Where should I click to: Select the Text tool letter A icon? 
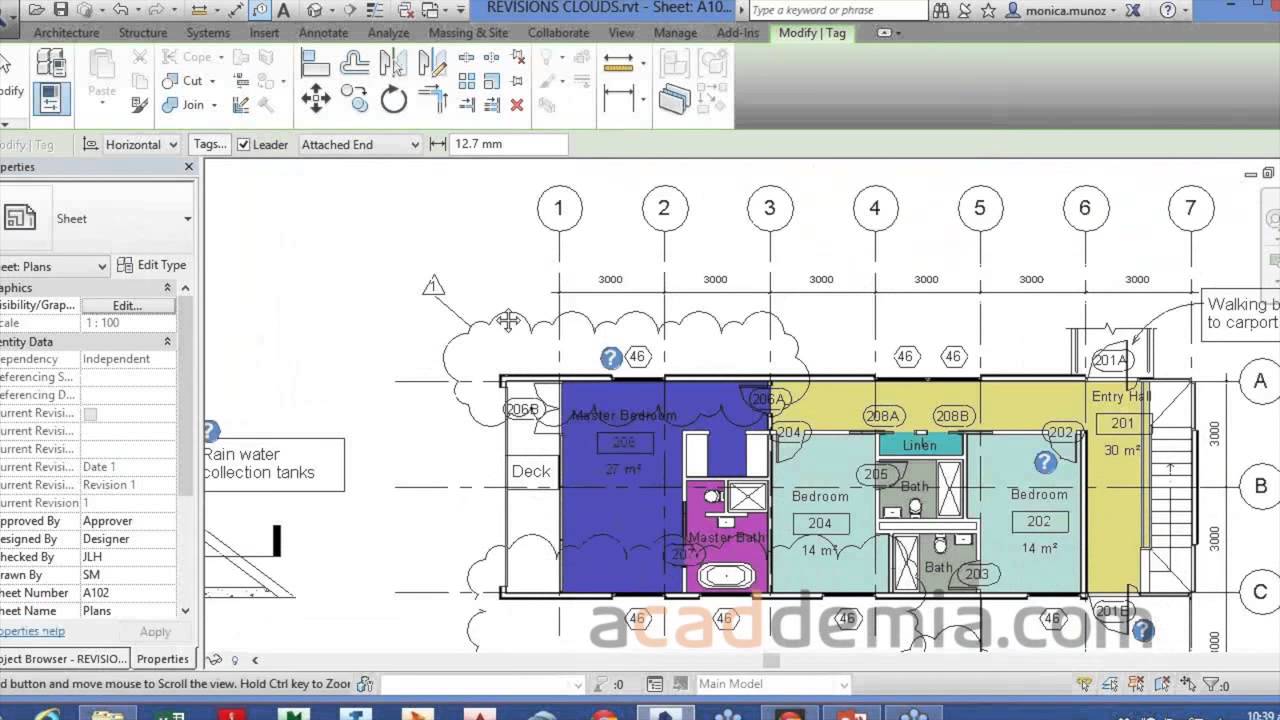point(284,10)
